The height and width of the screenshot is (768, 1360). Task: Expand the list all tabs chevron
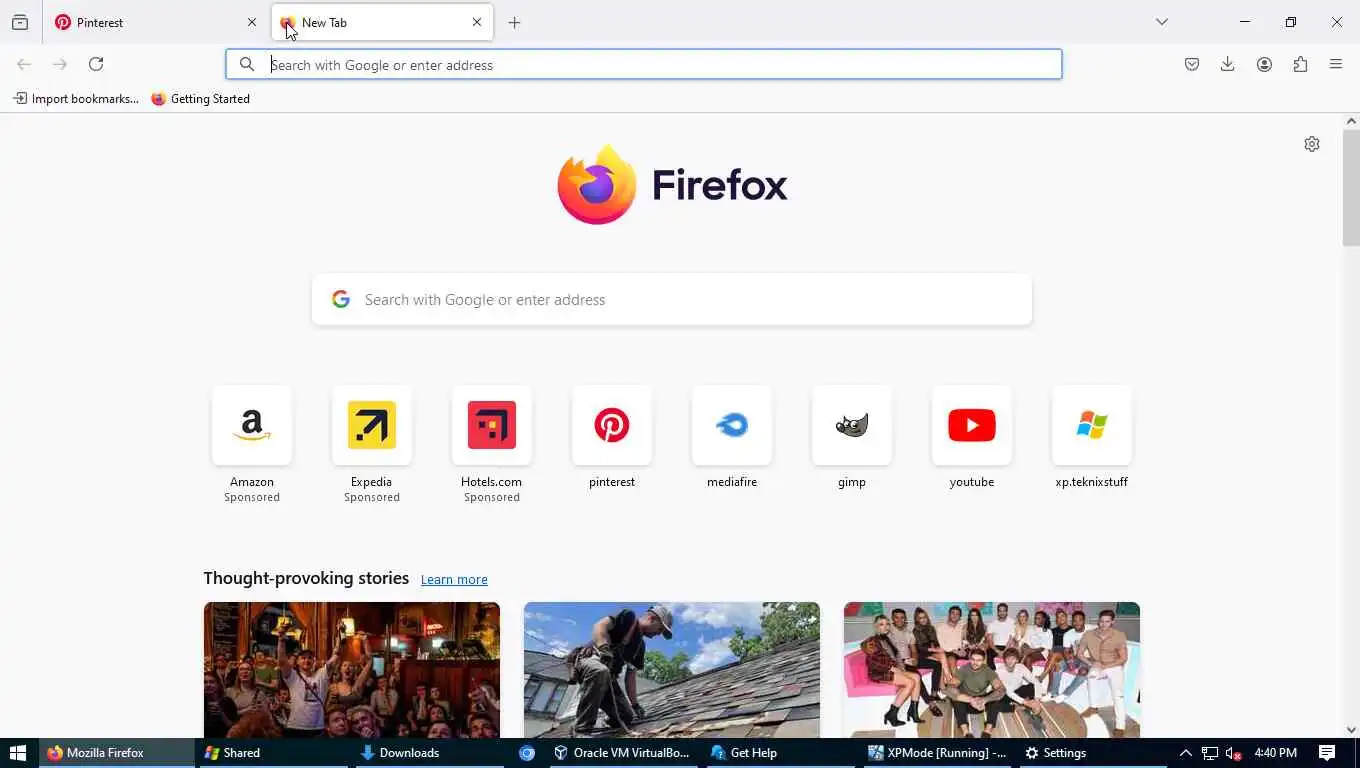point(1162,22)
